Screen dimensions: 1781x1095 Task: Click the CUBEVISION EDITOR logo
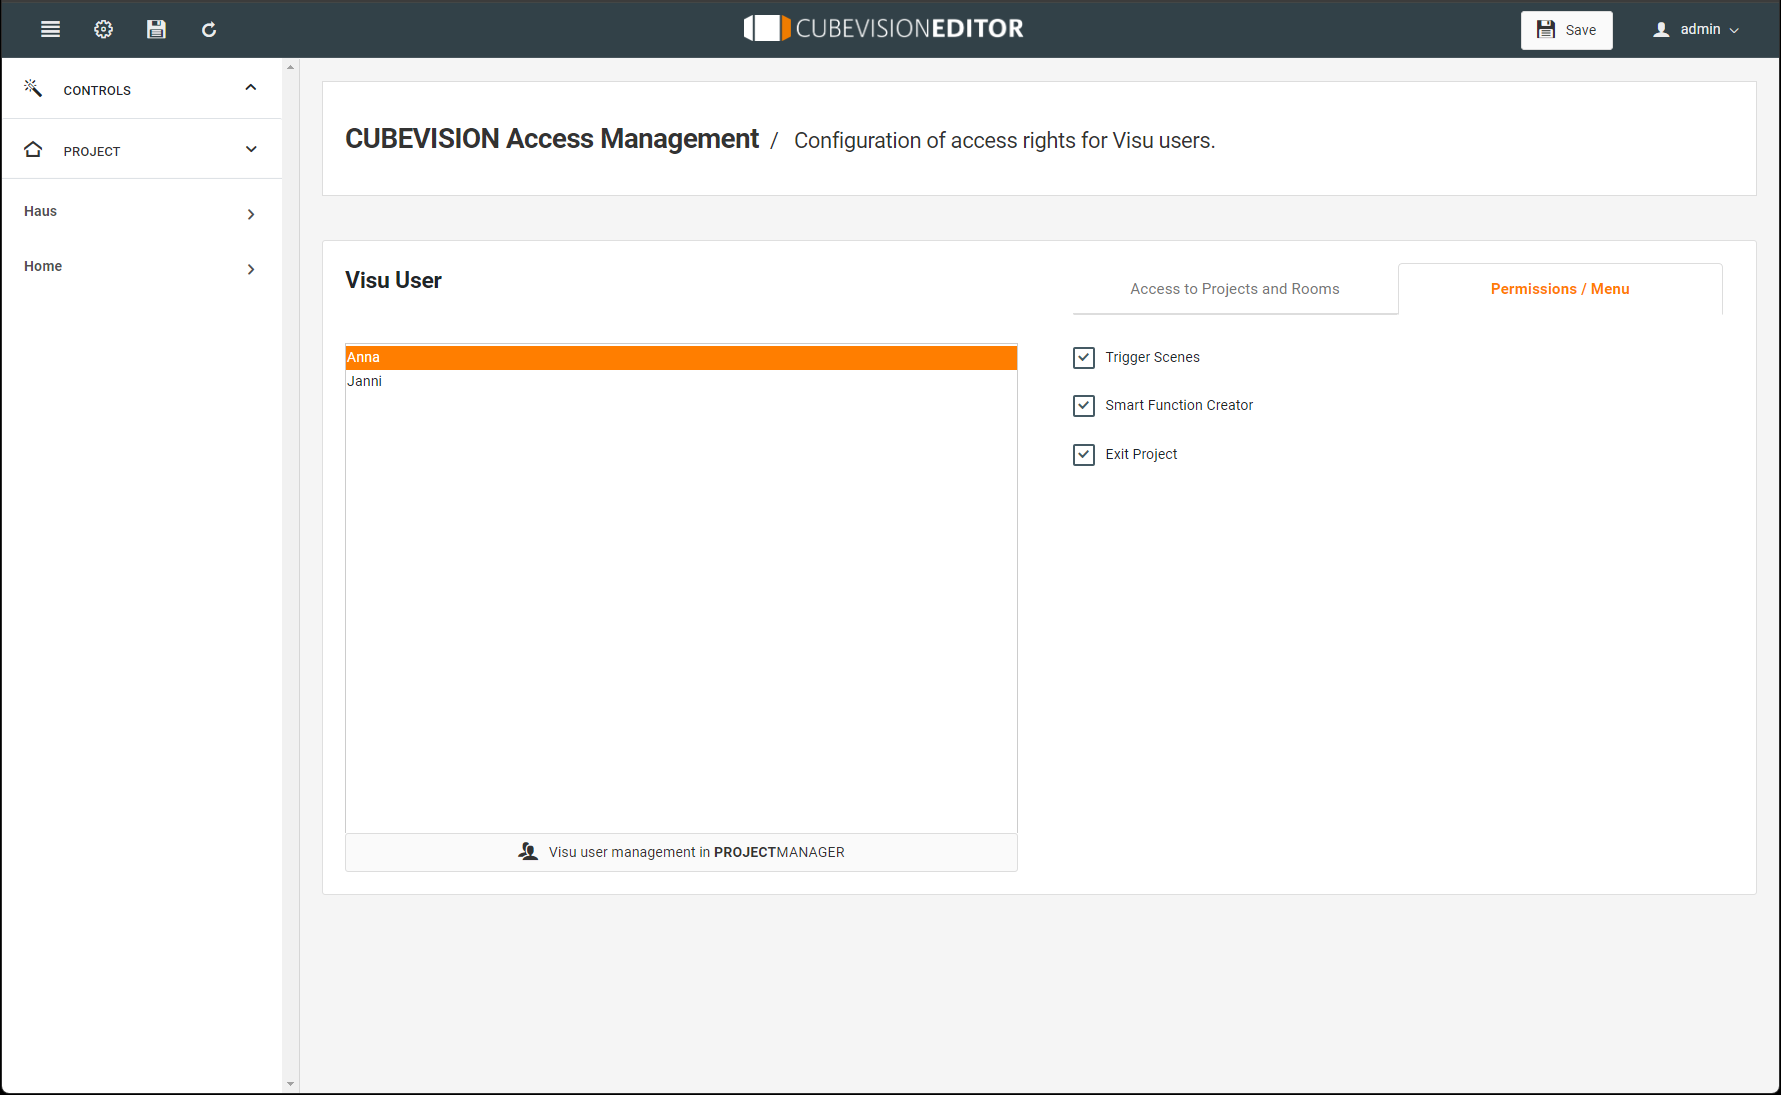coord(884,28)
